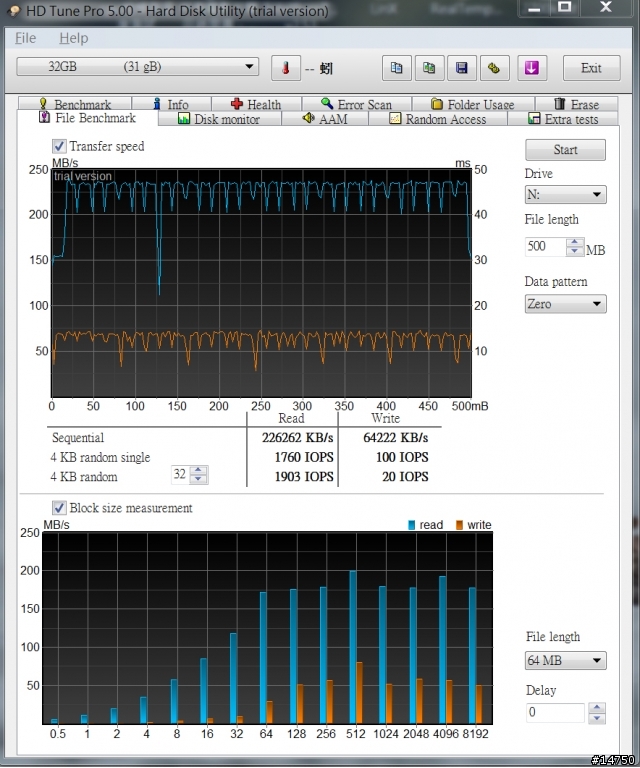Click the save screenshot floppy icon
The image size is (640, 768).
pyautogui.click(x=461, y=68)
